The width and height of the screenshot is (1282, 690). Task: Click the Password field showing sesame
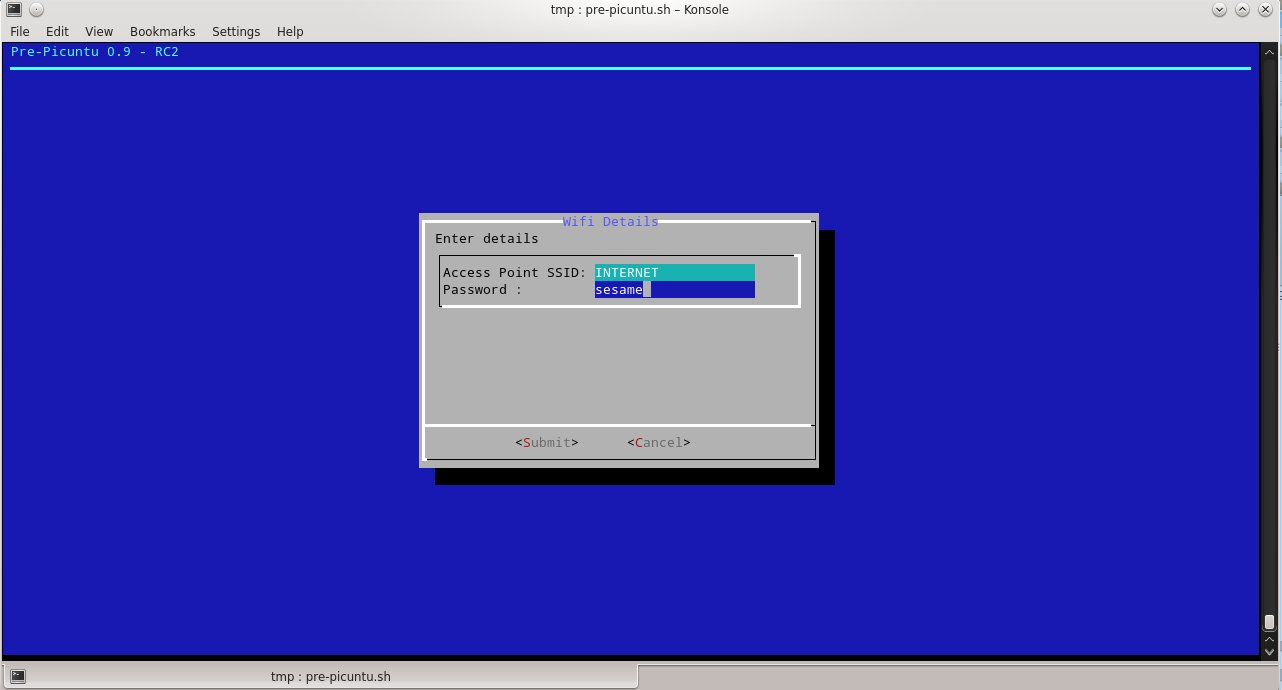point(674,289)
